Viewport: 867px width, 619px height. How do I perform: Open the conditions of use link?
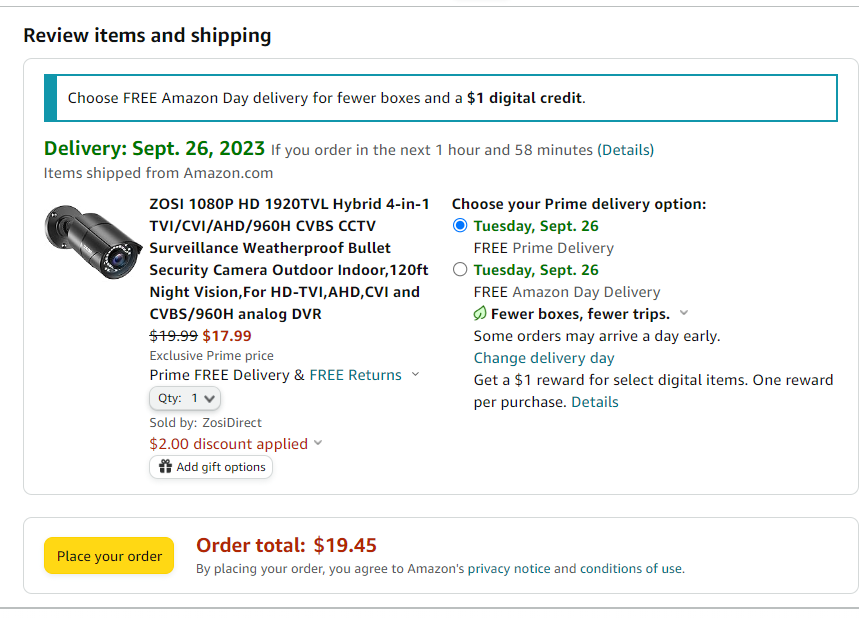click(630, 569)
